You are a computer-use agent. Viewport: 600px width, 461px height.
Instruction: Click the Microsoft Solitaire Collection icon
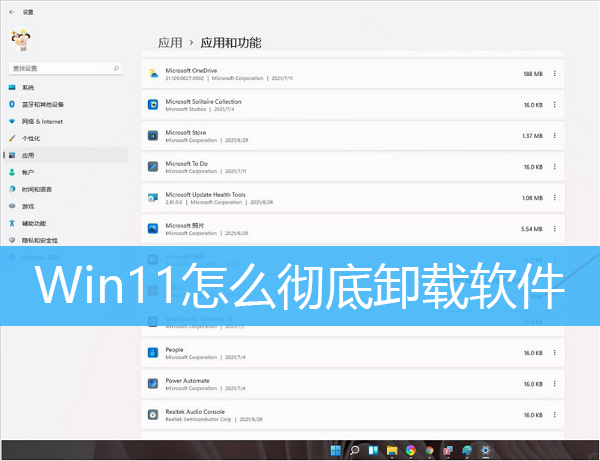pos(153,104)
